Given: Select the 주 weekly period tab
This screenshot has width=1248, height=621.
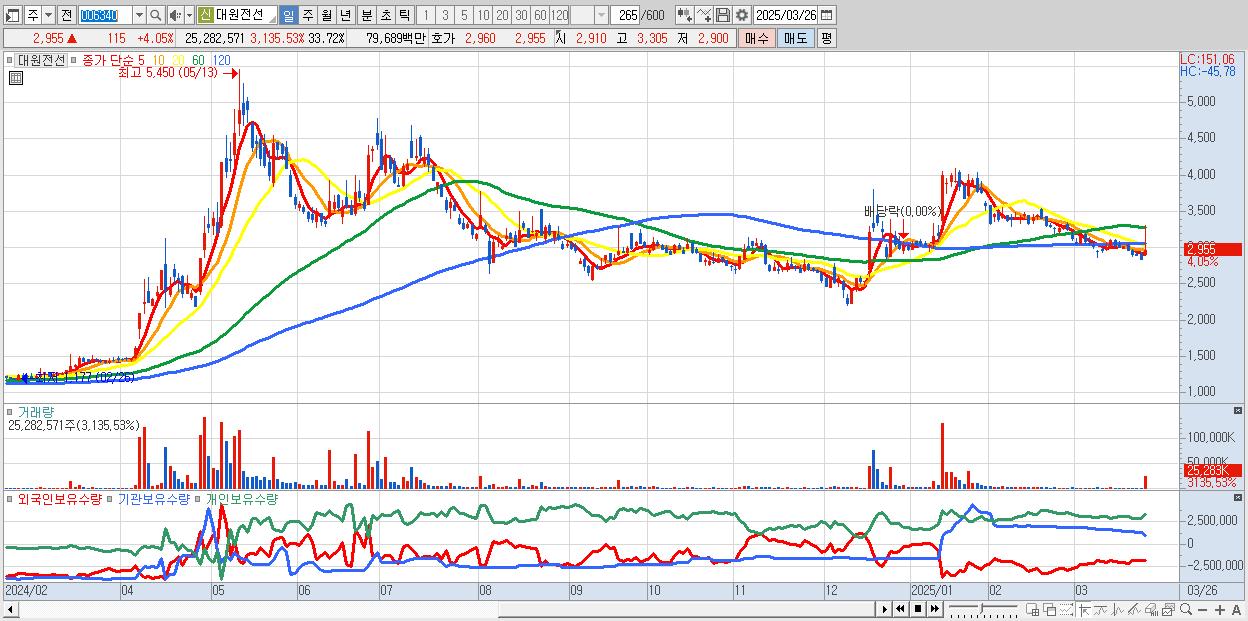Looking at the screenshot, I should click(306, 15).
